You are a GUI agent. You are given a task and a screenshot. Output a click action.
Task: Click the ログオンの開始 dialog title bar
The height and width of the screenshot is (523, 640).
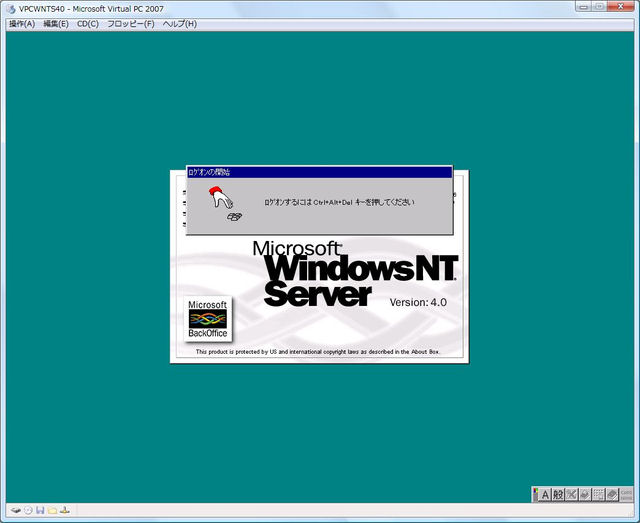click(x=319, y=172)
